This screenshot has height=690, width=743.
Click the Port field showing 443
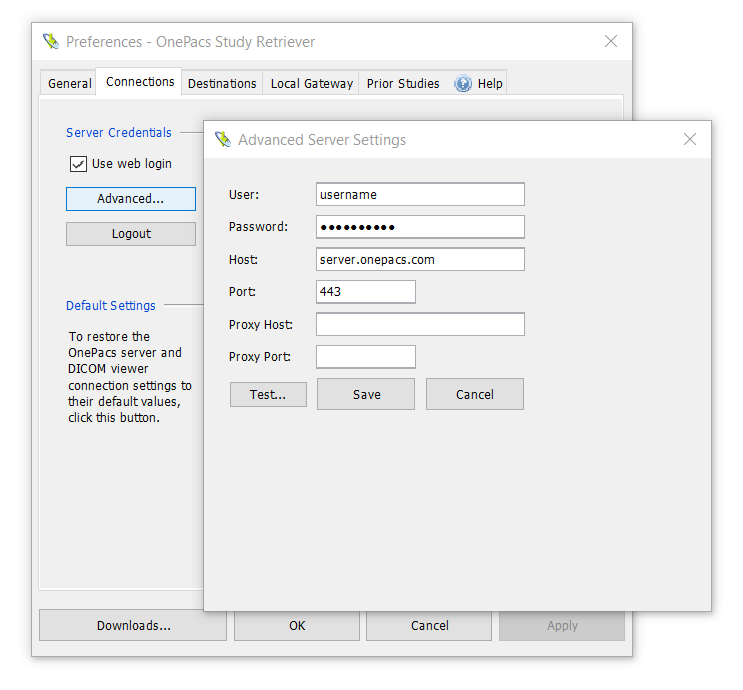(366, 291)
